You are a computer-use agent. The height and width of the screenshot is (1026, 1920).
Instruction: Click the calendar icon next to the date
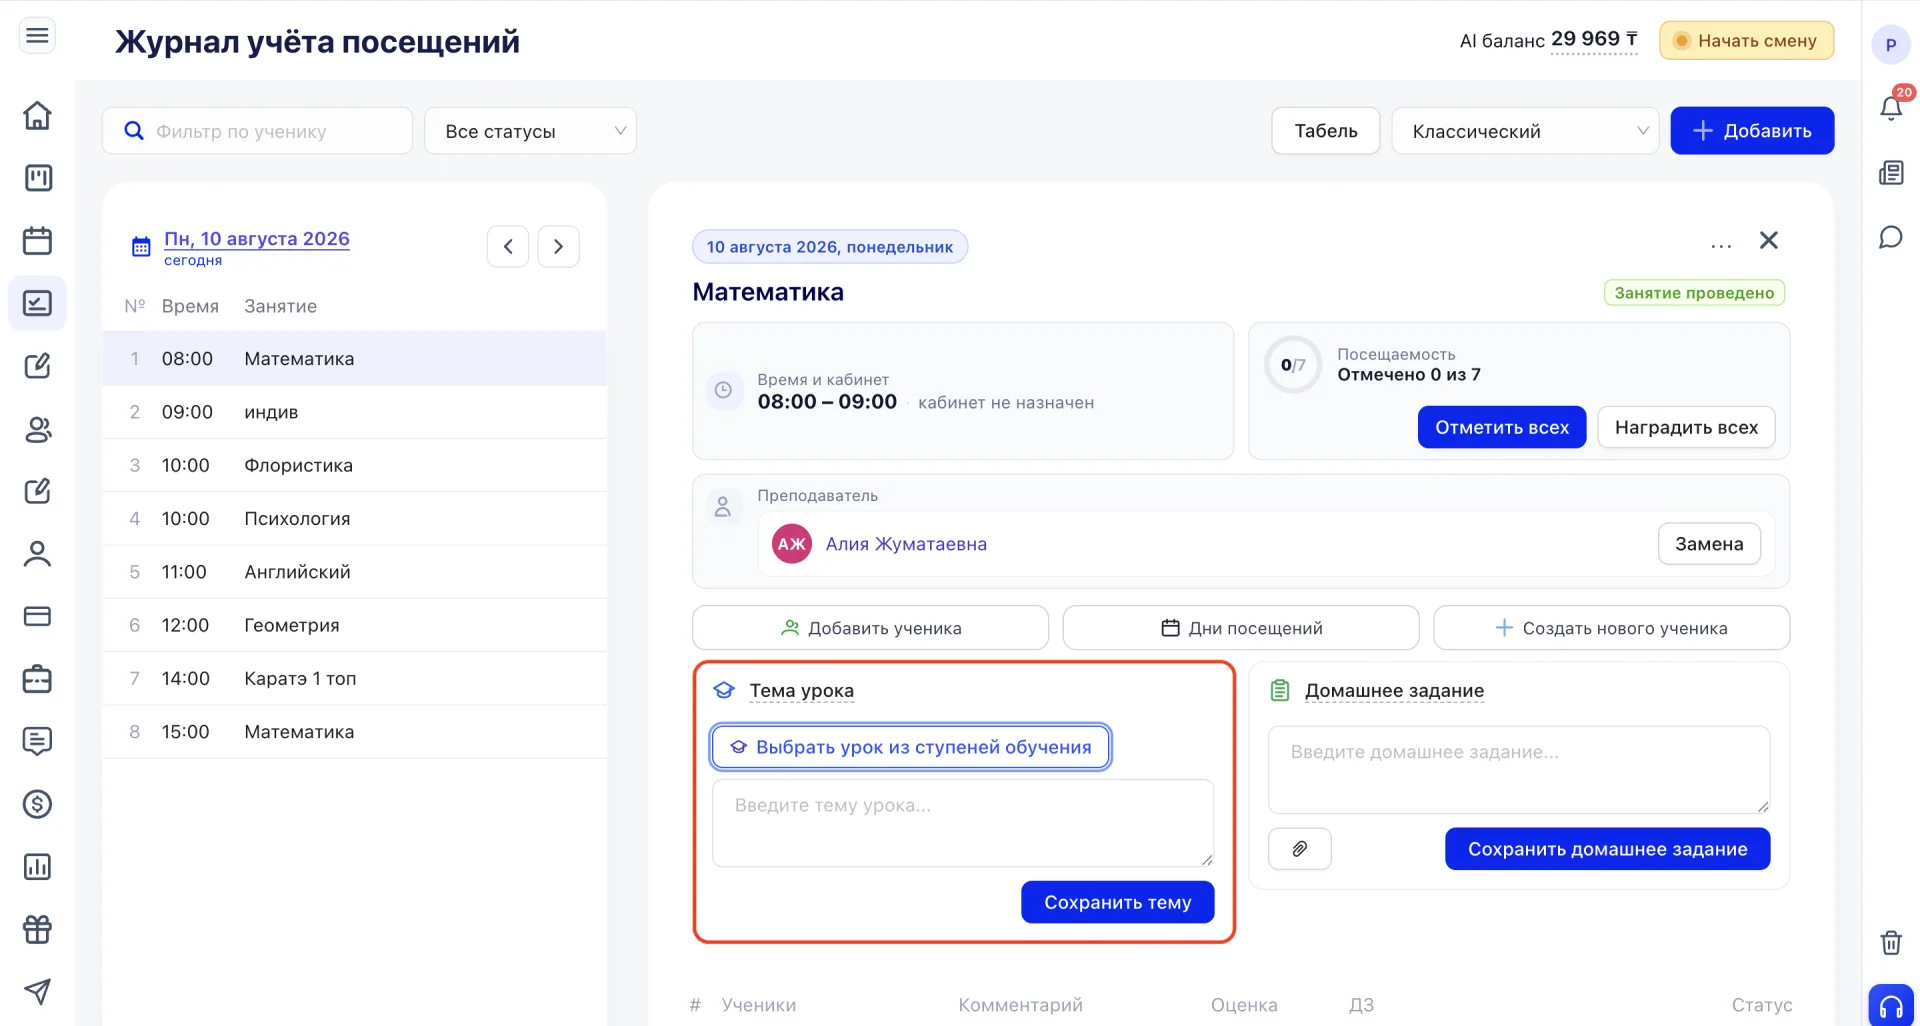pyautogui.click(x=141, y=246)
